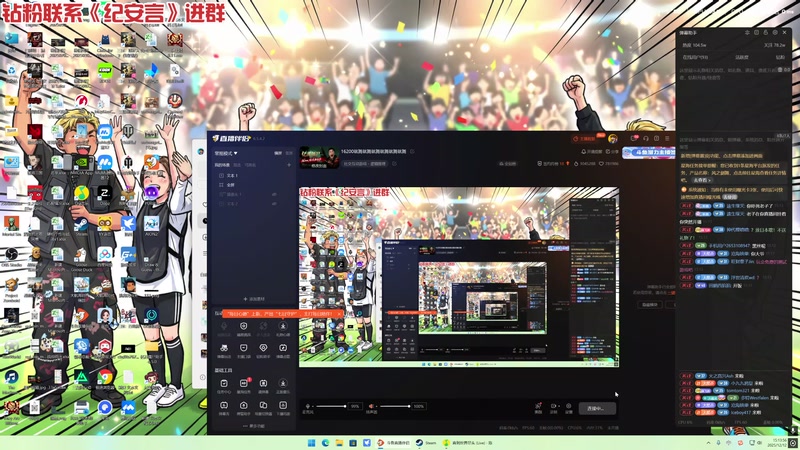
Task: Mute the speaker icon in audio bar
Action: 371,406
